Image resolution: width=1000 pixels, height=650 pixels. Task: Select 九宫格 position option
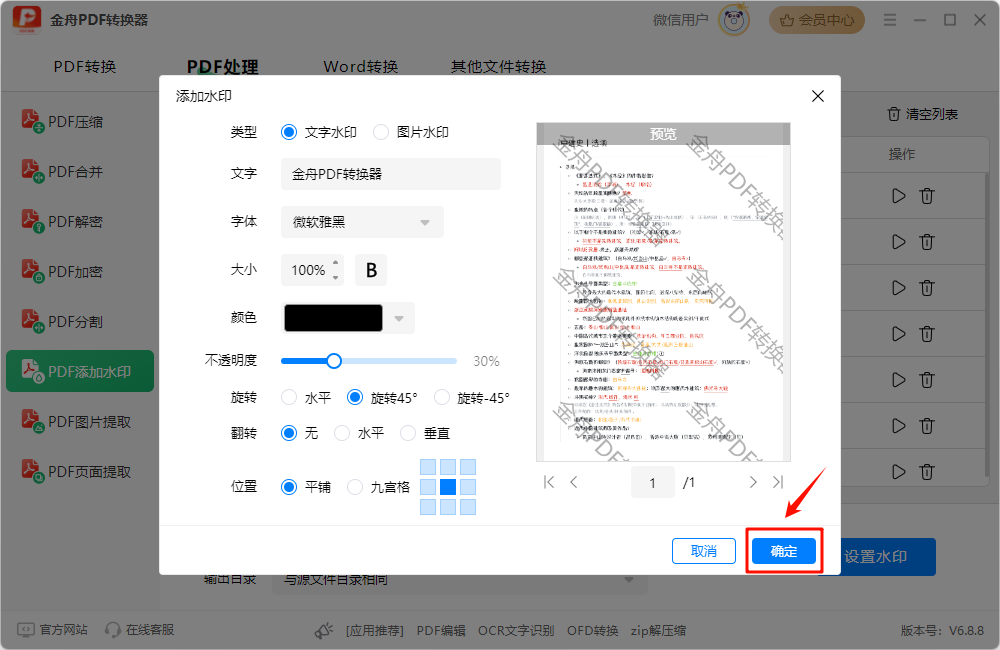click(x=379, y=487)
